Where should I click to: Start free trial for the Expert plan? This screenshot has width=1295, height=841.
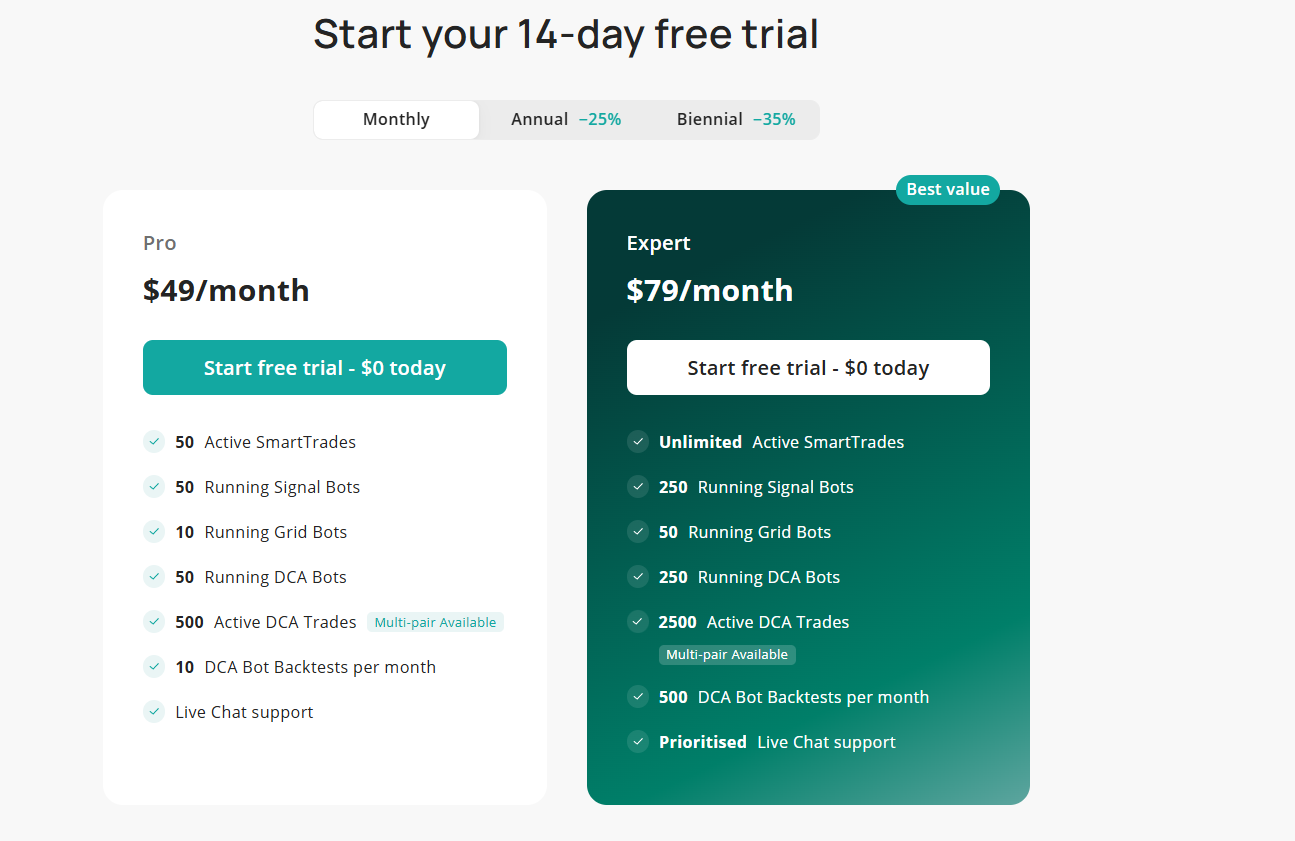(x=808, y=368)
